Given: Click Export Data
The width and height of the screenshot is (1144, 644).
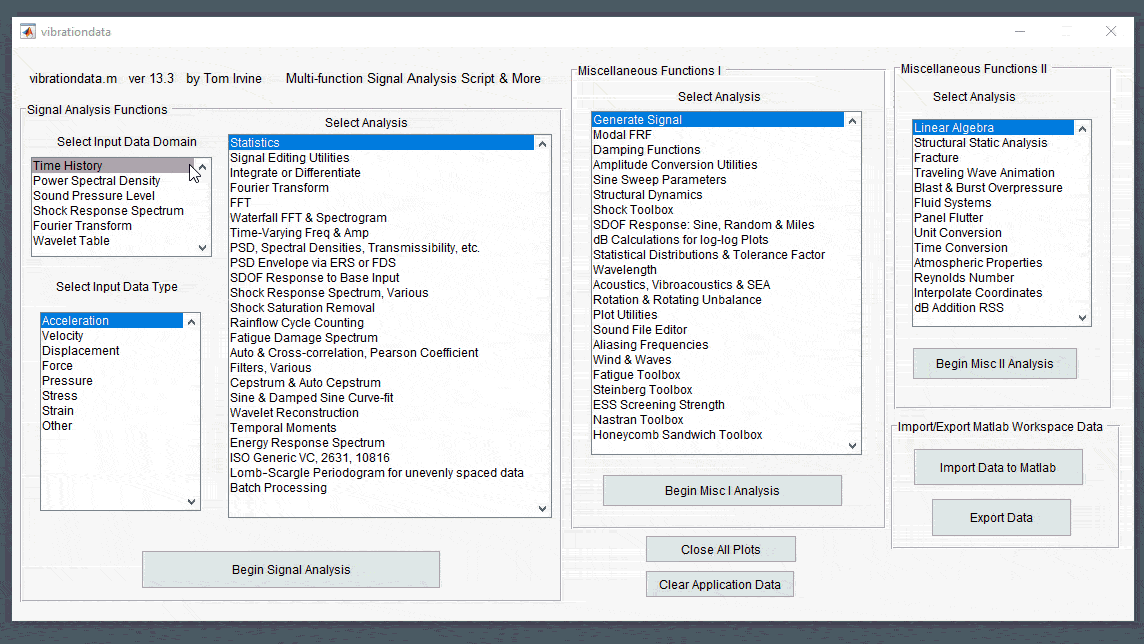Looking at the screenshot, I should [1001, 517].
